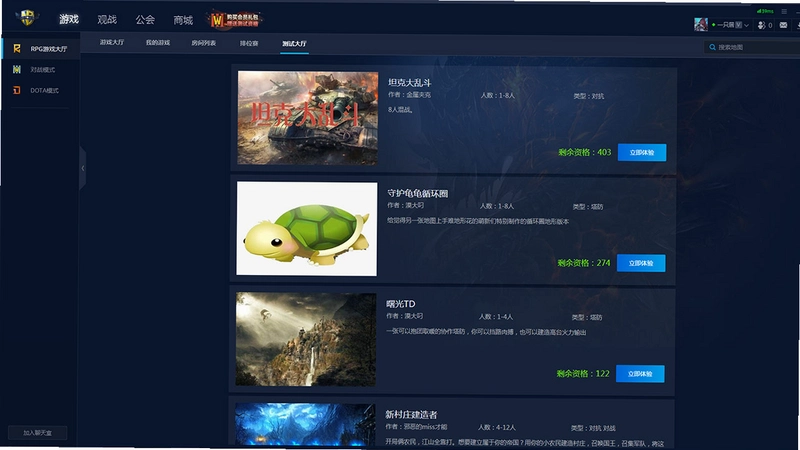800x450 pixels.
Task: Select the 排位赛 sub-tab
Action: pyautogui.click(x=249, y=43)
